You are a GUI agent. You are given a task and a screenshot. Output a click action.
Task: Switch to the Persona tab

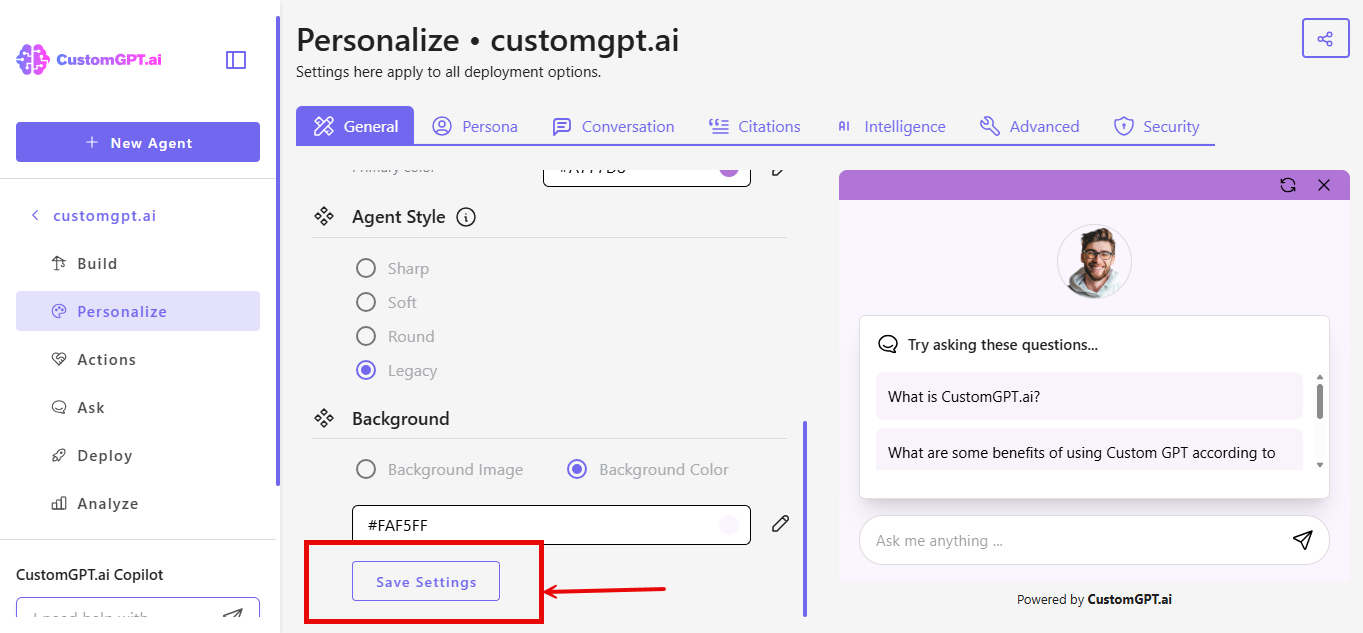pyautogui.click(x=475, y=126)
